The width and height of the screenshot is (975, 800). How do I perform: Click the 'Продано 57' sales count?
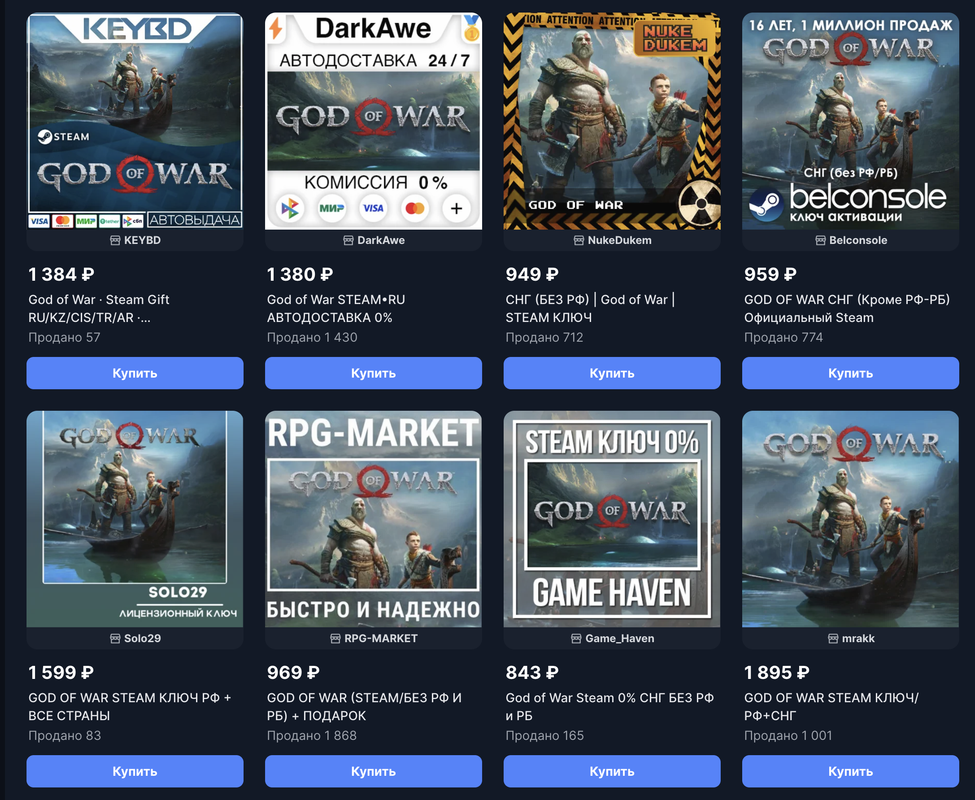tap(64, 338)
